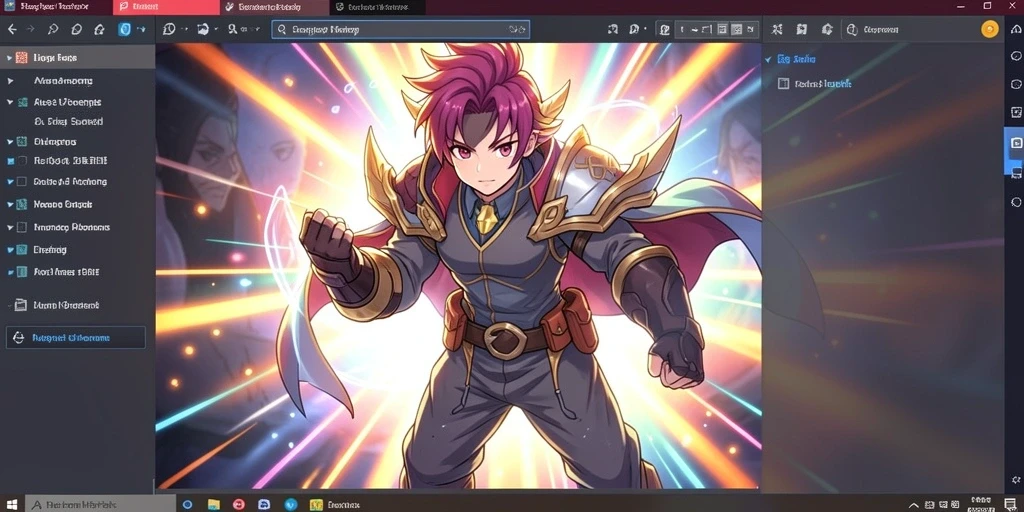
Task: Collapse the top highlighted item in the left tree
Action: 9,58
